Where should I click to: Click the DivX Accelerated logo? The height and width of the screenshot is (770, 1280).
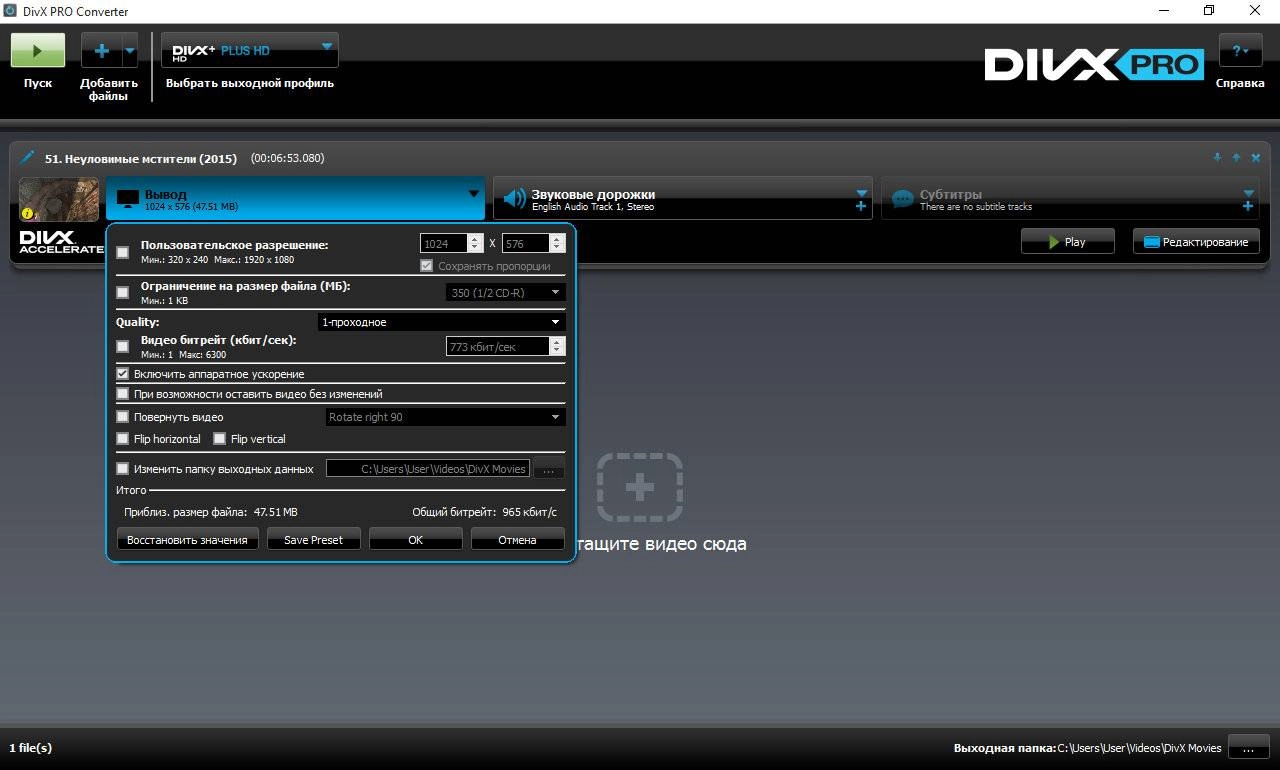pyautogui.click(x=61, y=241)
